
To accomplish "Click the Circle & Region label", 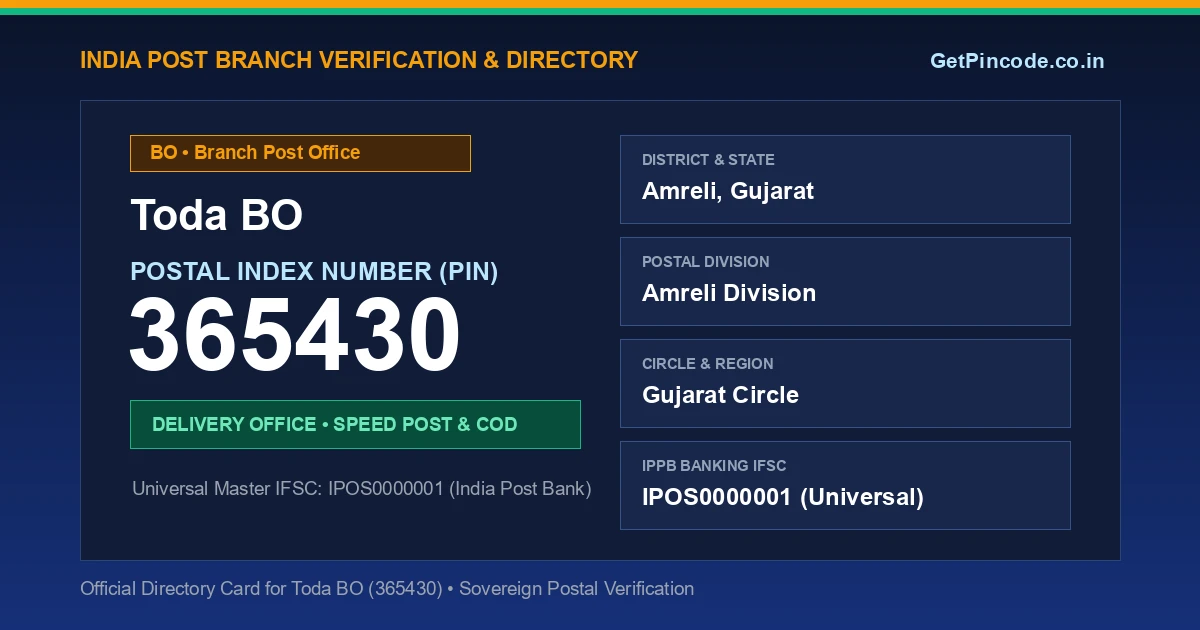I will (x=708, y=364).
